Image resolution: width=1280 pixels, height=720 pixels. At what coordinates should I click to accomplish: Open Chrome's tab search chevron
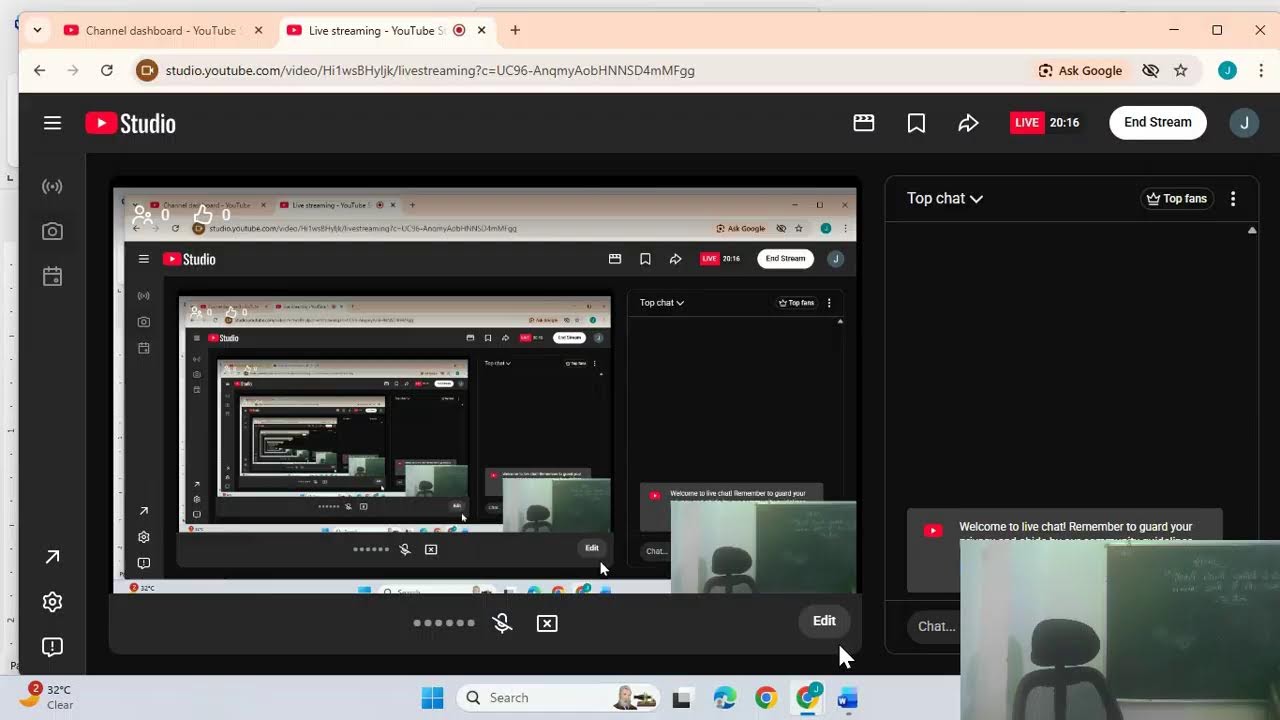coord(37,30)
